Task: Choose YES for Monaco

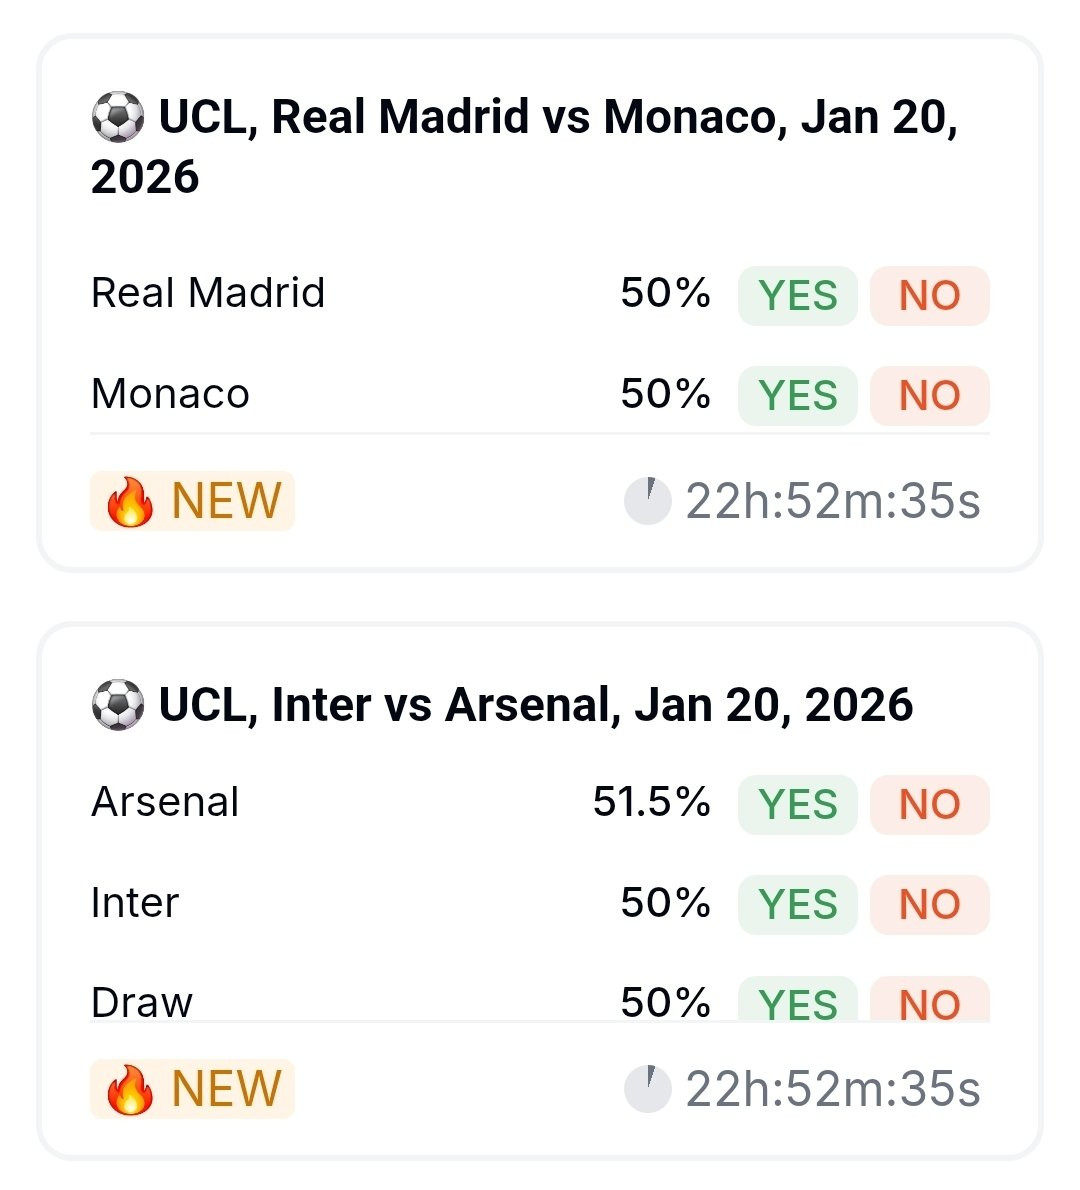Action: [797, 396]
